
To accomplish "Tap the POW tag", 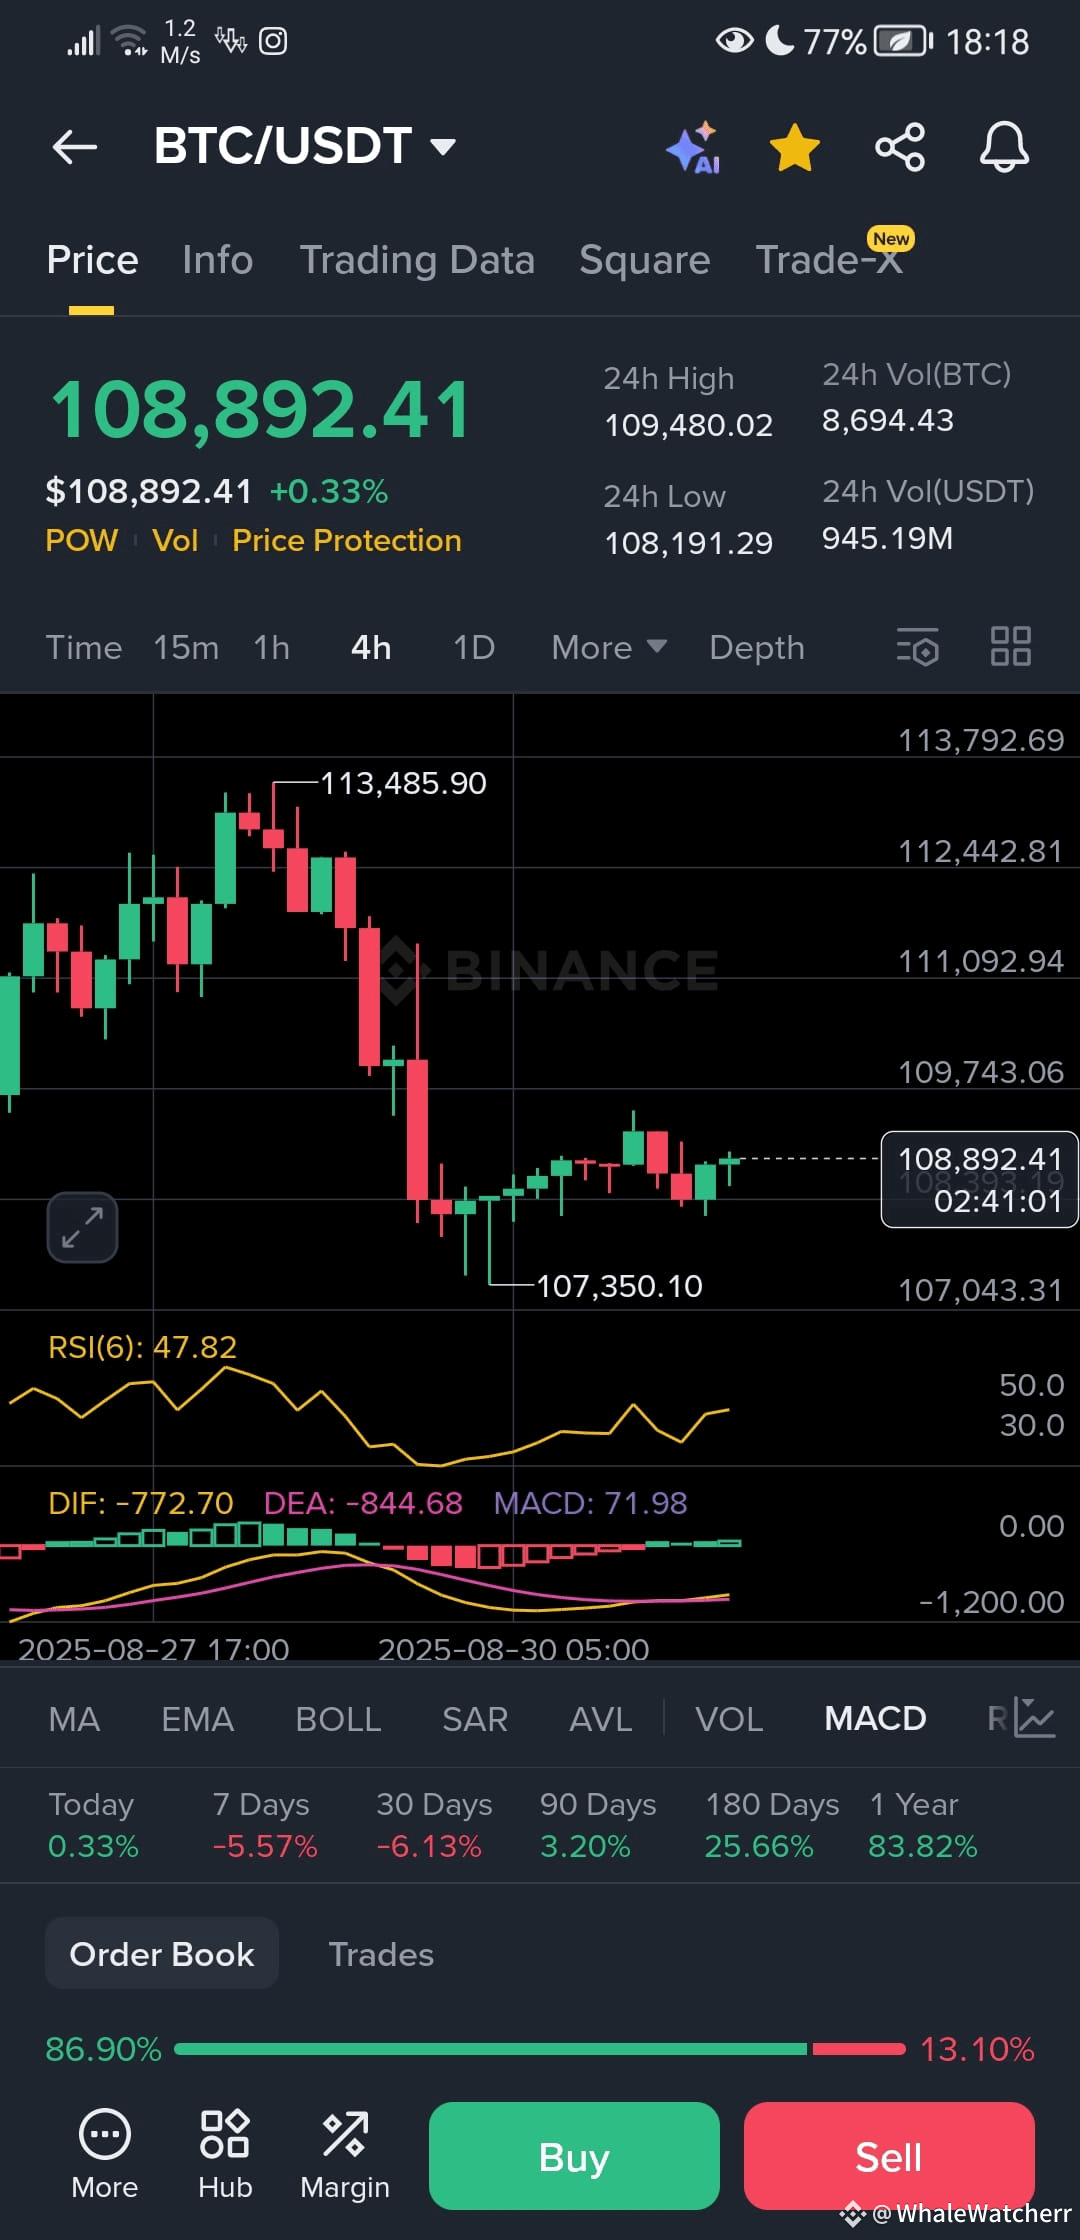I will (x=82, y=540).
